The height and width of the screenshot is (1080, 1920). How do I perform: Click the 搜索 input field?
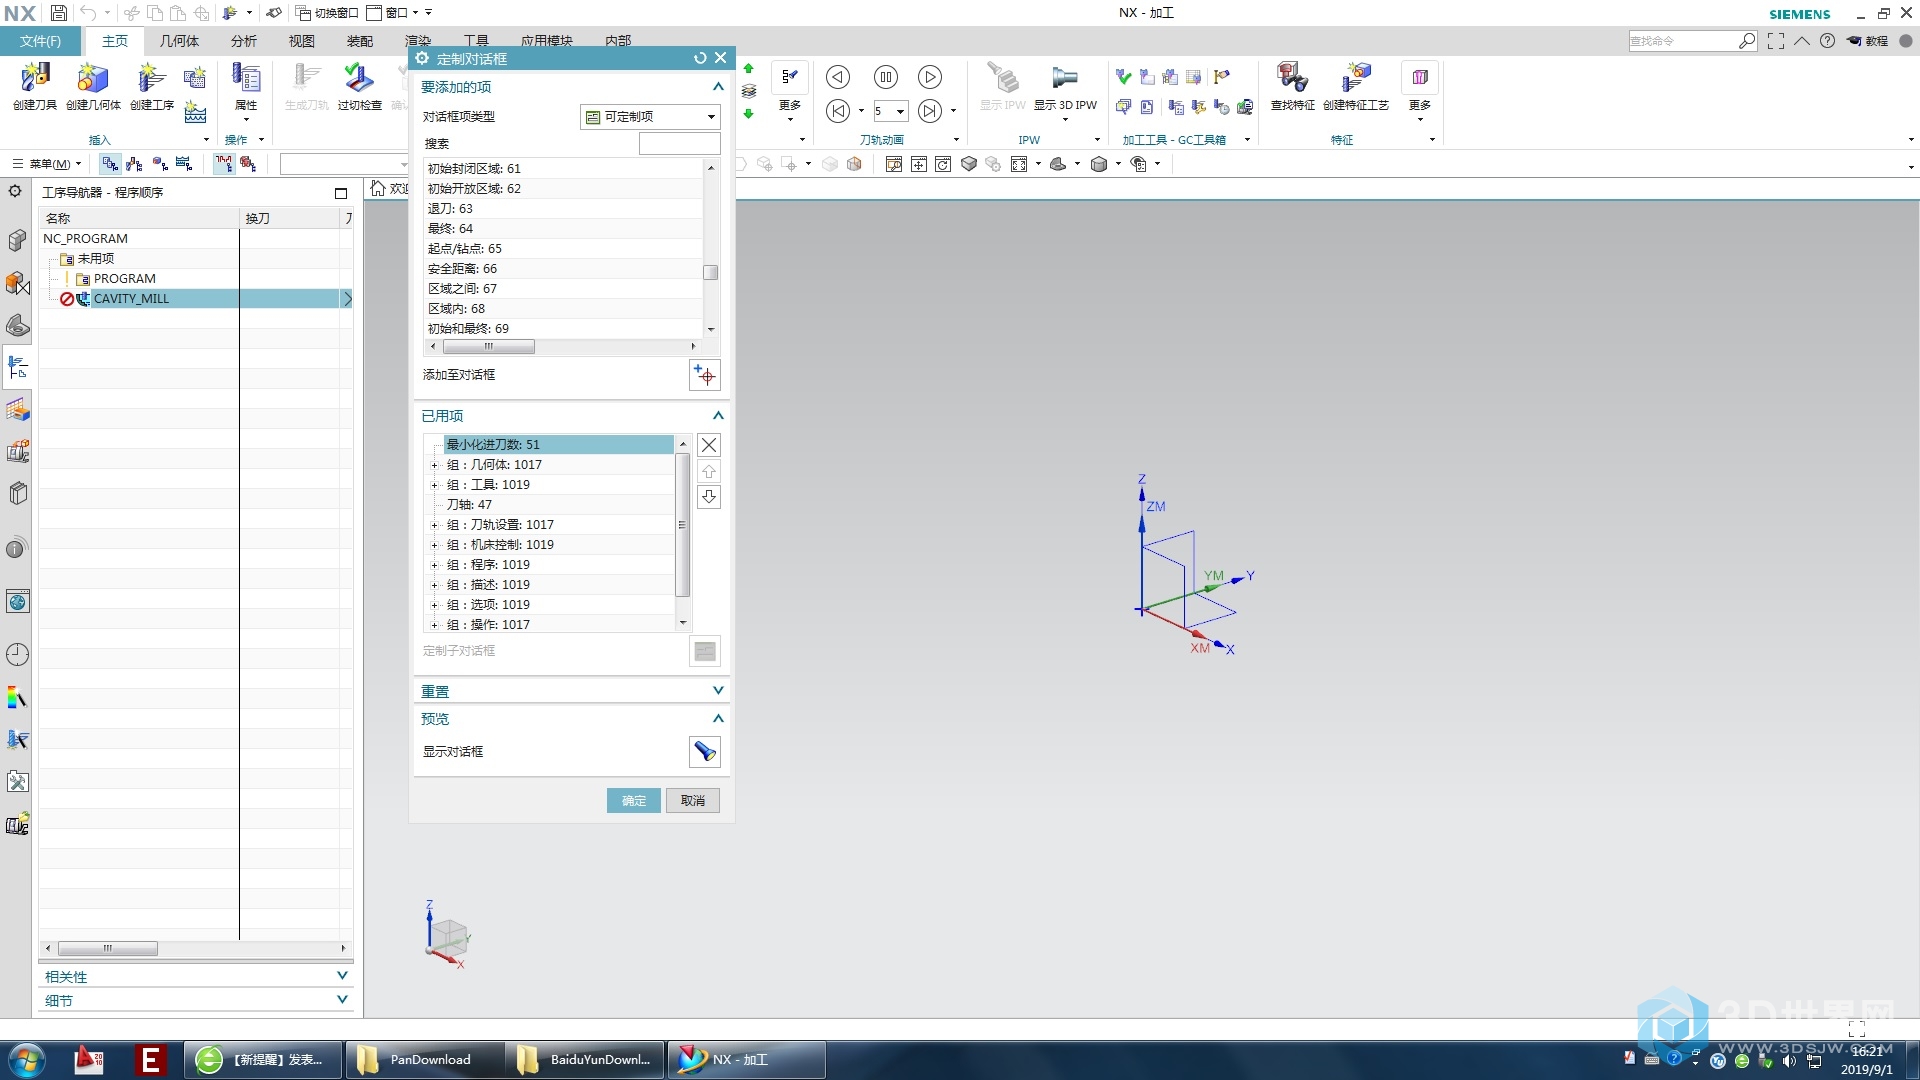pos(679,144)
